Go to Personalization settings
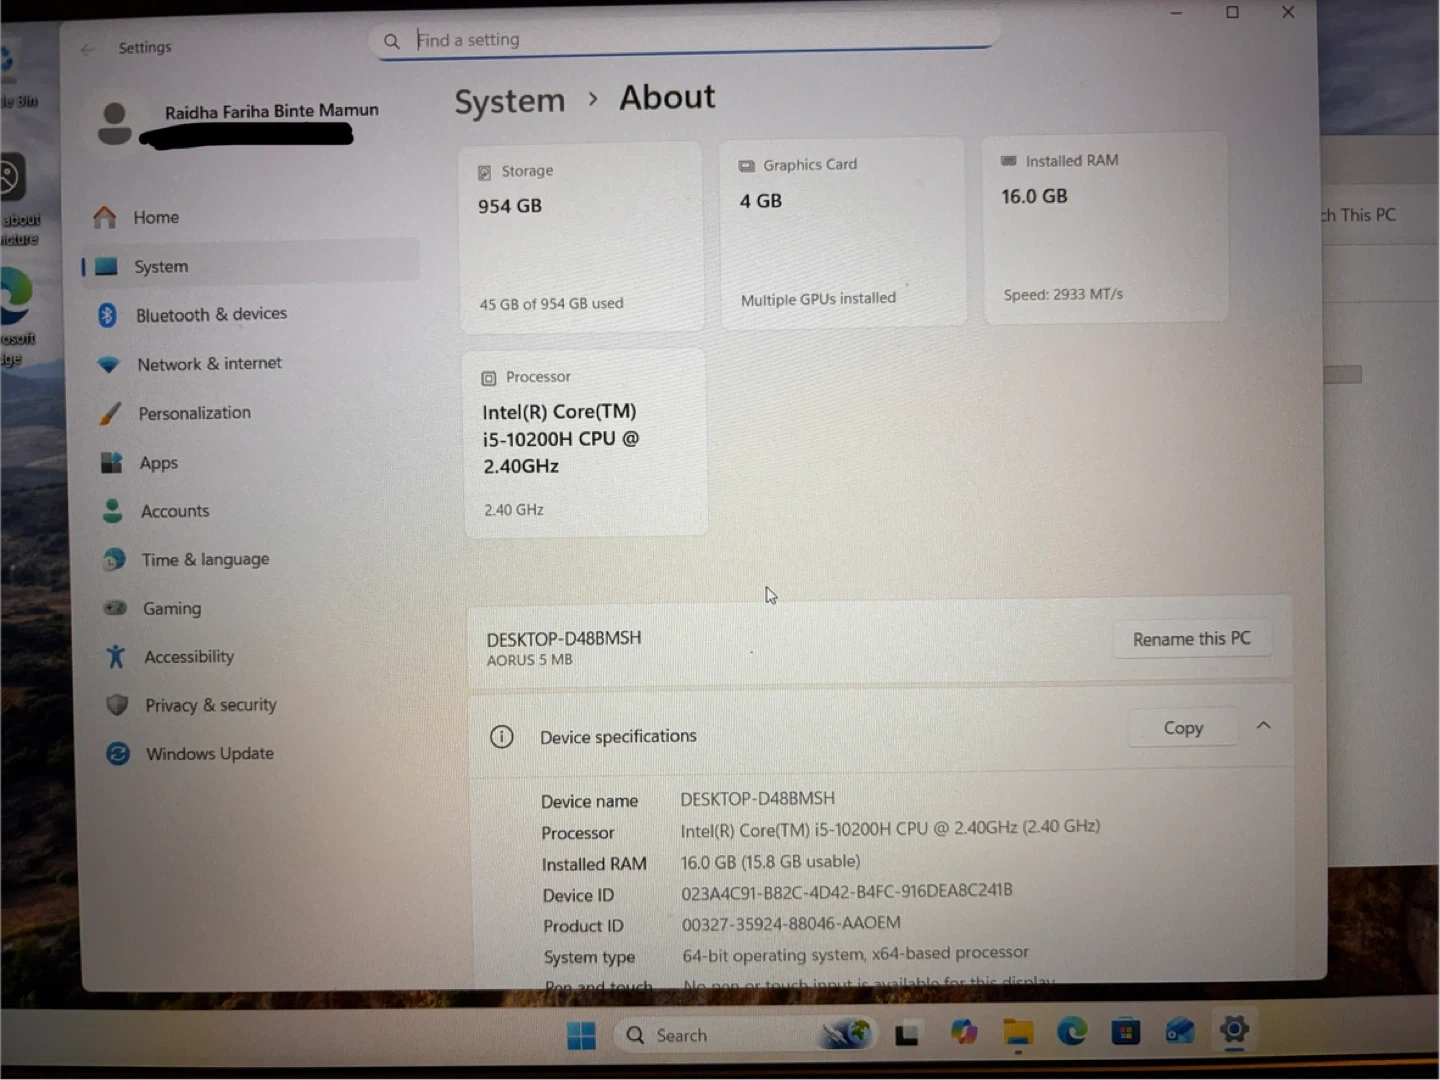The height and width of the screenshot is (1080, 1440). point(194,413)
